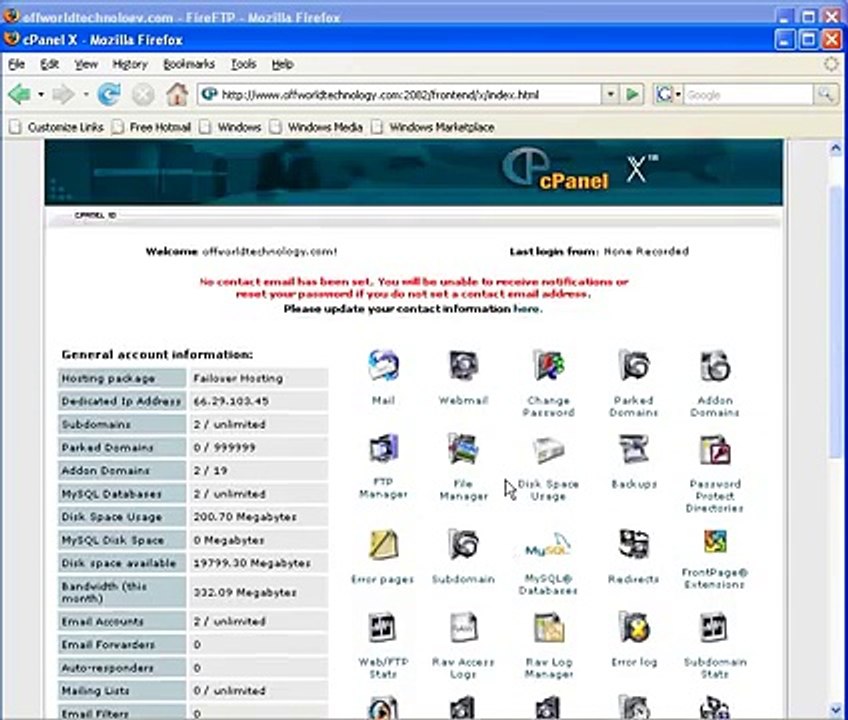This screenshot has width=848, height=720.
Task: Open the Redirects icon
Action: (x=633, y=544)
